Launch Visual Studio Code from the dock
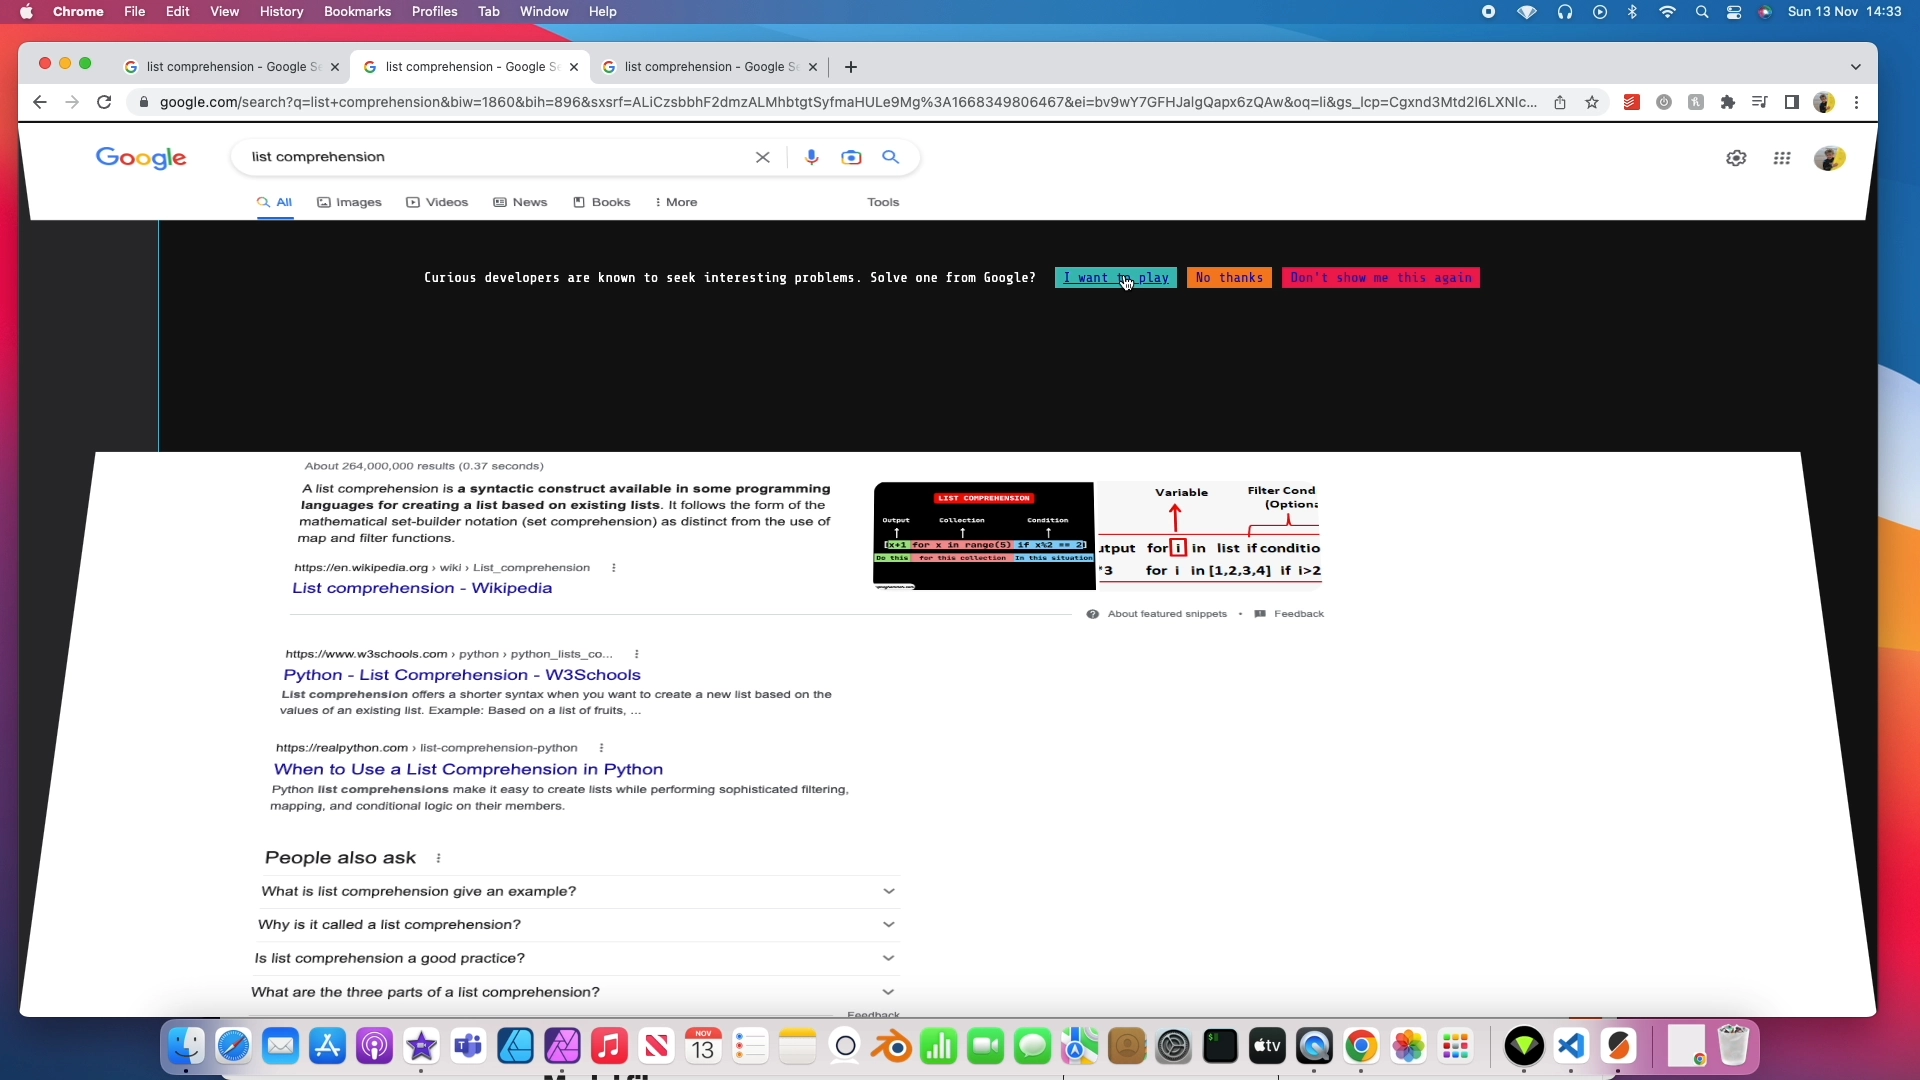 coord(1571,1046)
